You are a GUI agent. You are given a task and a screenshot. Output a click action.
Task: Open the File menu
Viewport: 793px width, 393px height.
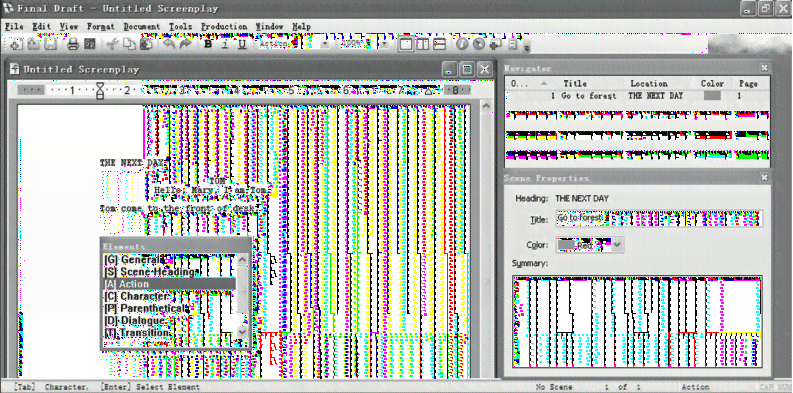coord(14,26)
